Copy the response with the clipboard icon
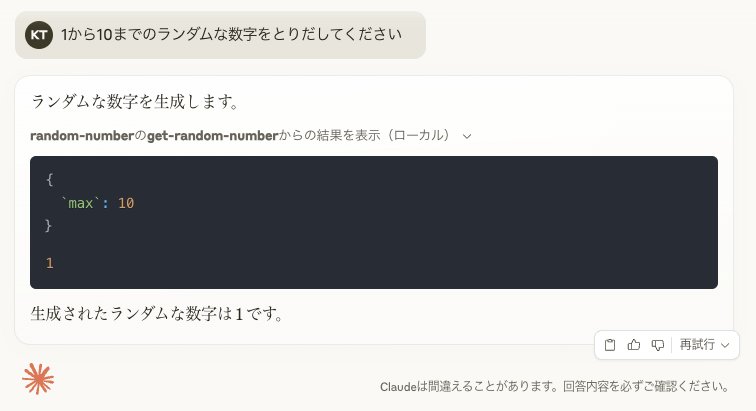 pyautogui.click(x=609, y=345)
